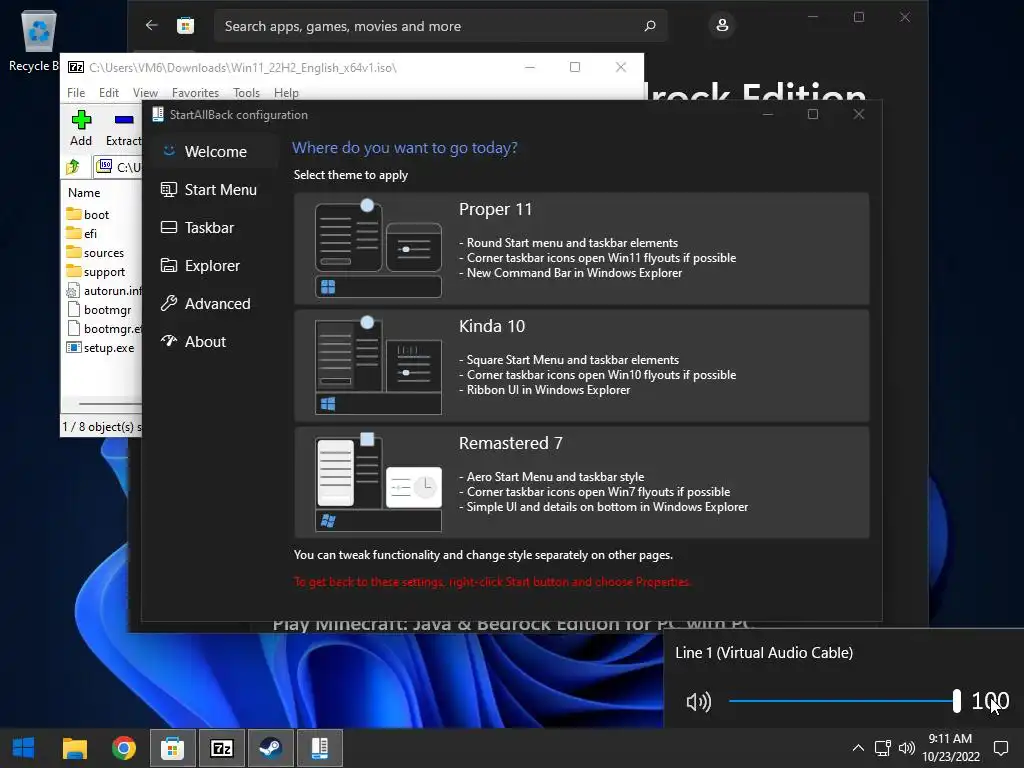
Task: Click the Microsoft Store search magnifier icon
Action: coord(649,26)
